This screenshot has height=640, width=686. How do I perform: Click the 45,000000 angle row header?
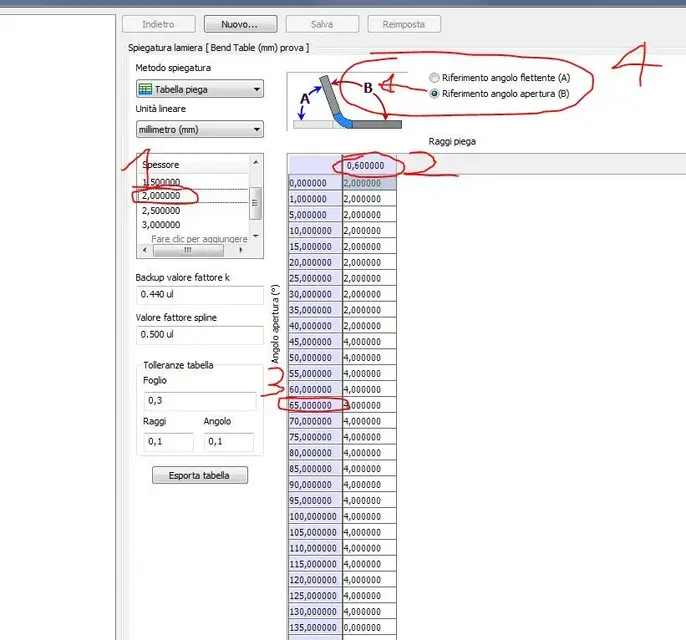tap(315, 342)
